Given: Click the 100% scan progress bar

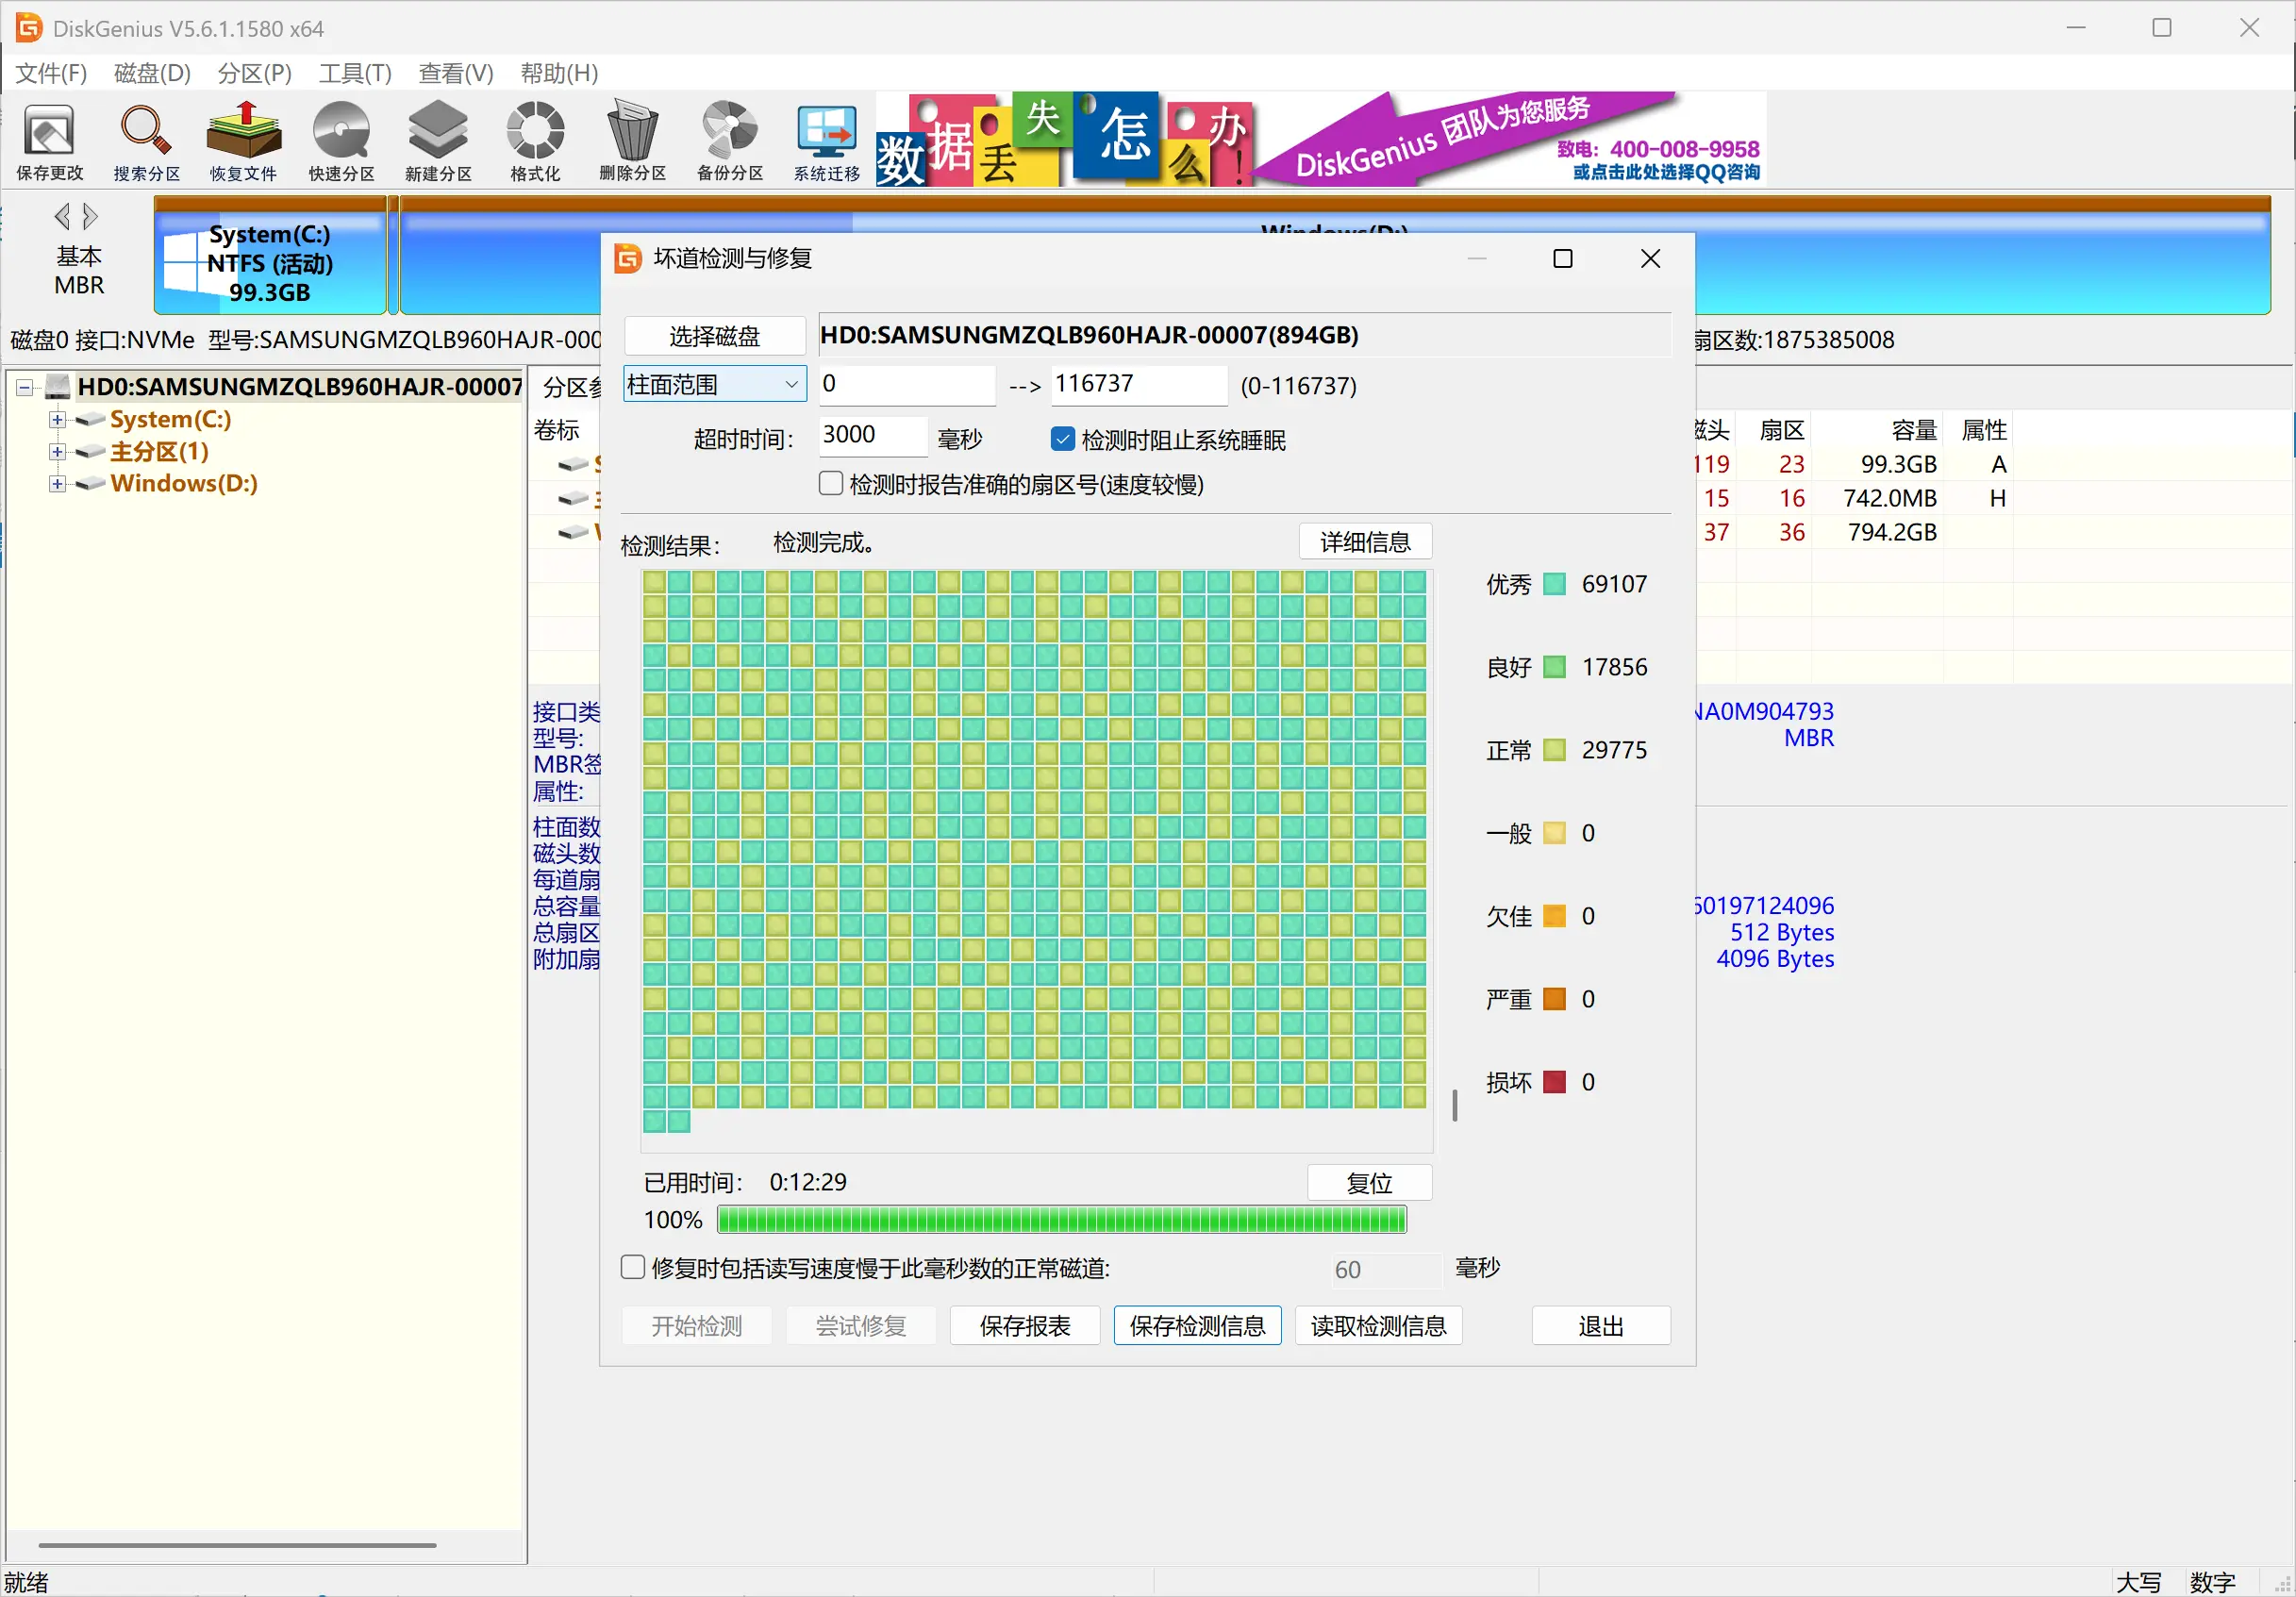Looking at the screenshot, I should coord(1062,1220).
